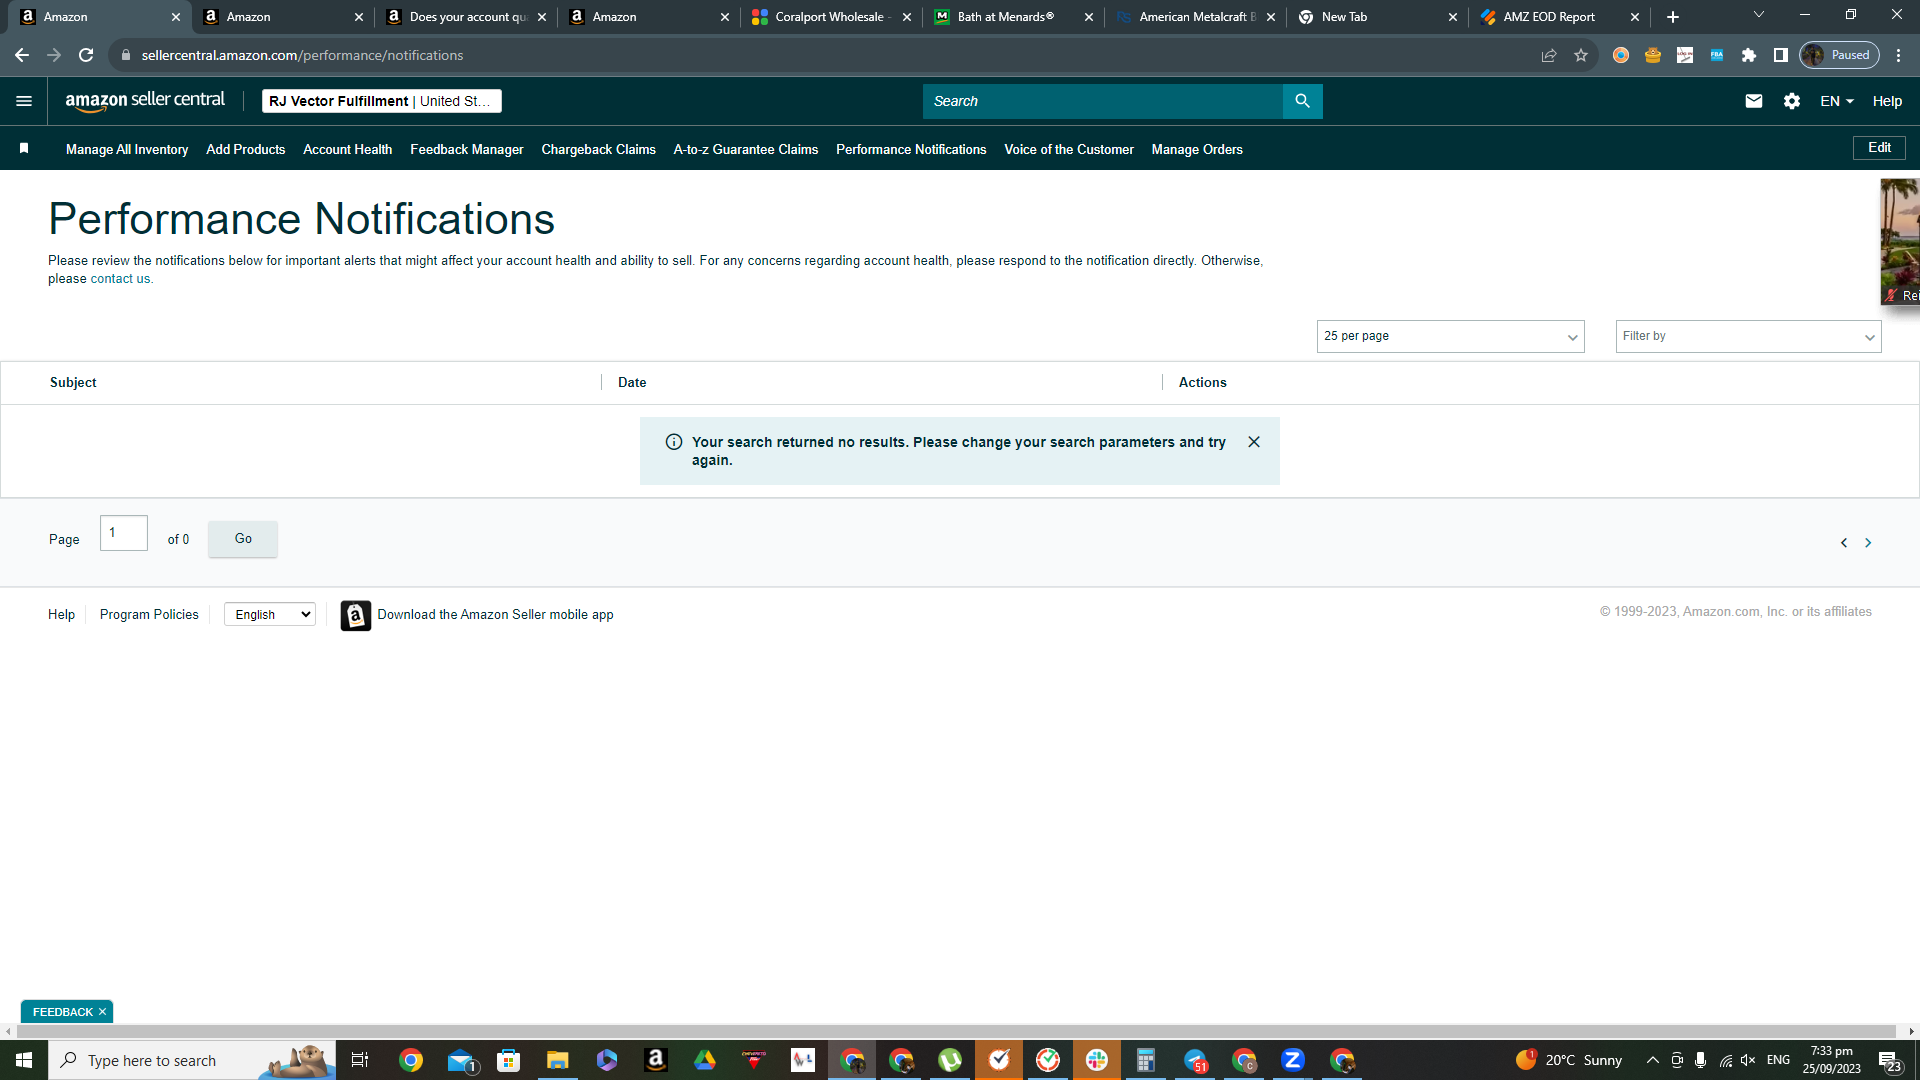Image resolution: width=1920 pixels, height=1080 pixels.
Task: Go to next page of notifications
Action: point(1868,543)
